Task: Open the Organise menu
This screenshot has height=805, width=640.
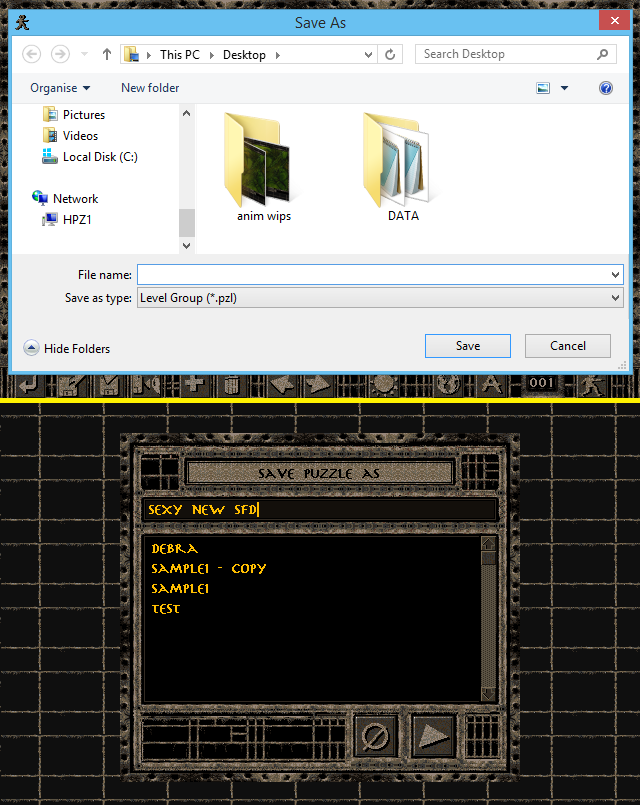Action: (60, 88)
